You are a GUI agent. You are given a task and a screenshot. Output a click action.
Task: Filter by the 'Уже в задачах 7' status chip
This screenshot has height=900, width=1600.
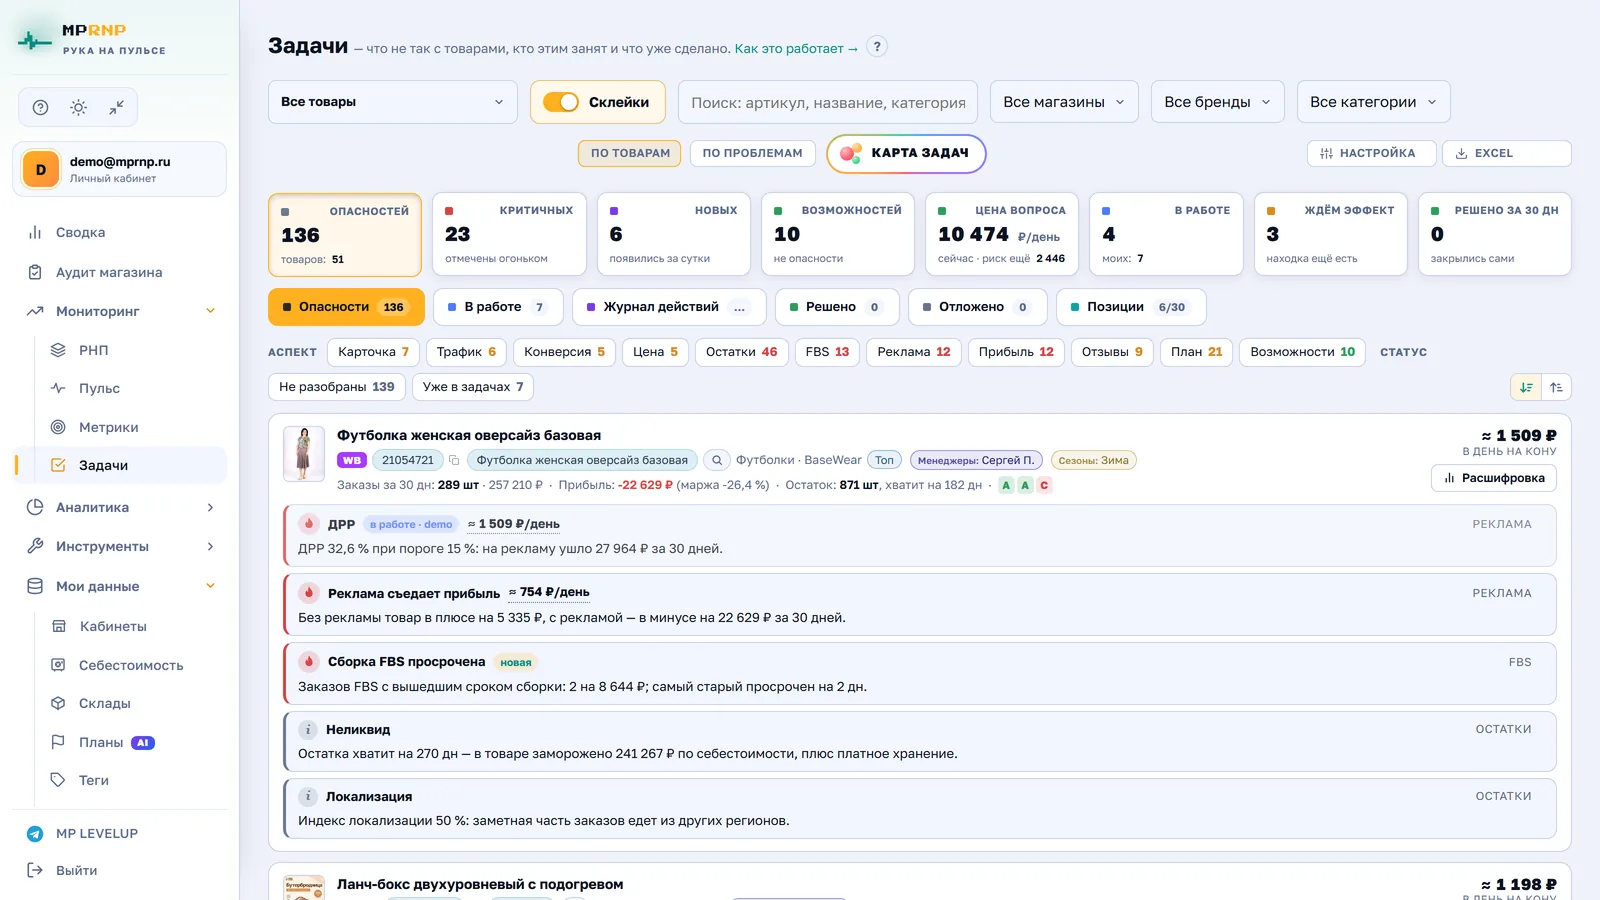coord(473,387)
